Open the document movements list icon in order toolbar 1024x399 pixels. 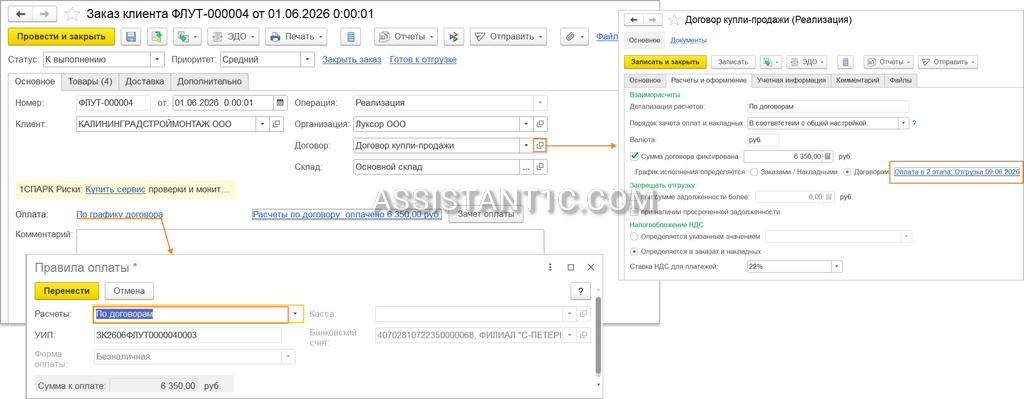point(352,37)
